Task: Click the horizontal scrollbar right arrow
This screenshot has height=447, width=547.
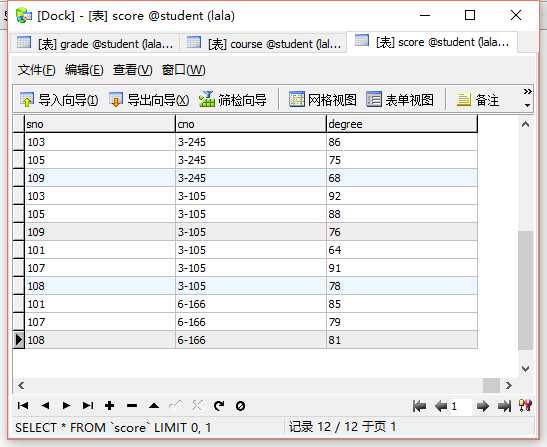Action: tap(509, 385)
